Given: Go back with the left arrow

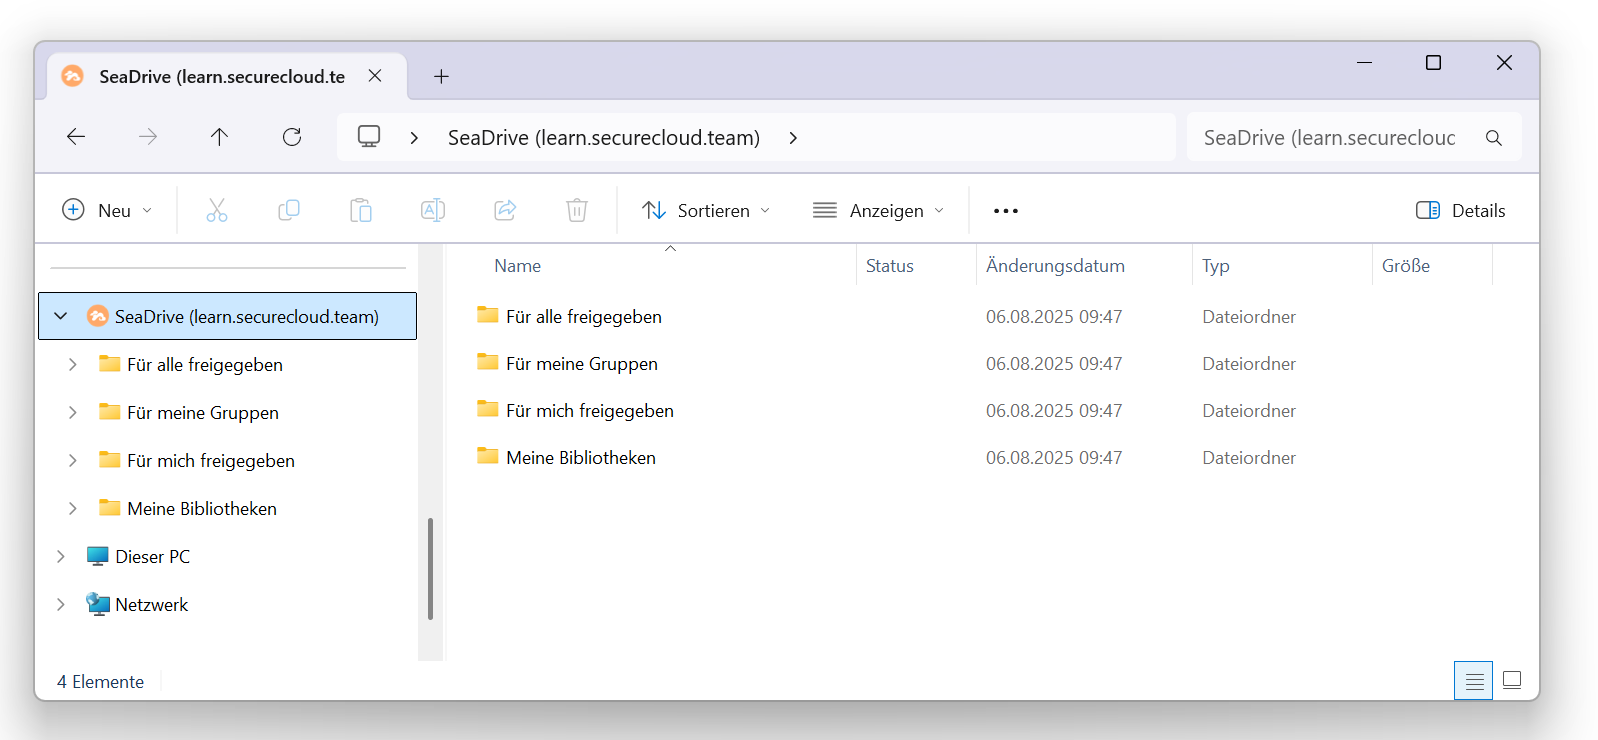Looking at the screenshot, I should (76, 137).
